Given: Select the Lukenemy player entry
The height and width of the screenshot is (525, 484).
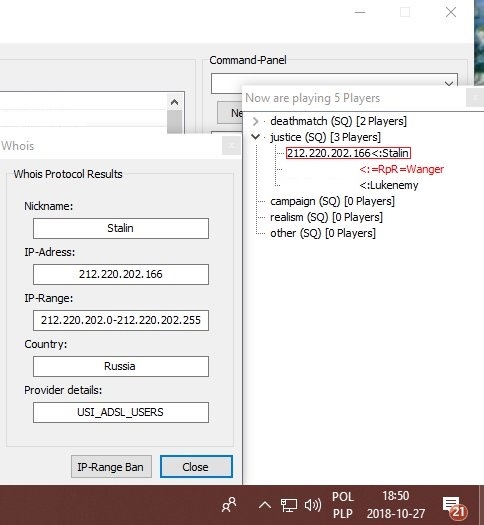Looking at the screenshot, I should (x=389, y=185).
